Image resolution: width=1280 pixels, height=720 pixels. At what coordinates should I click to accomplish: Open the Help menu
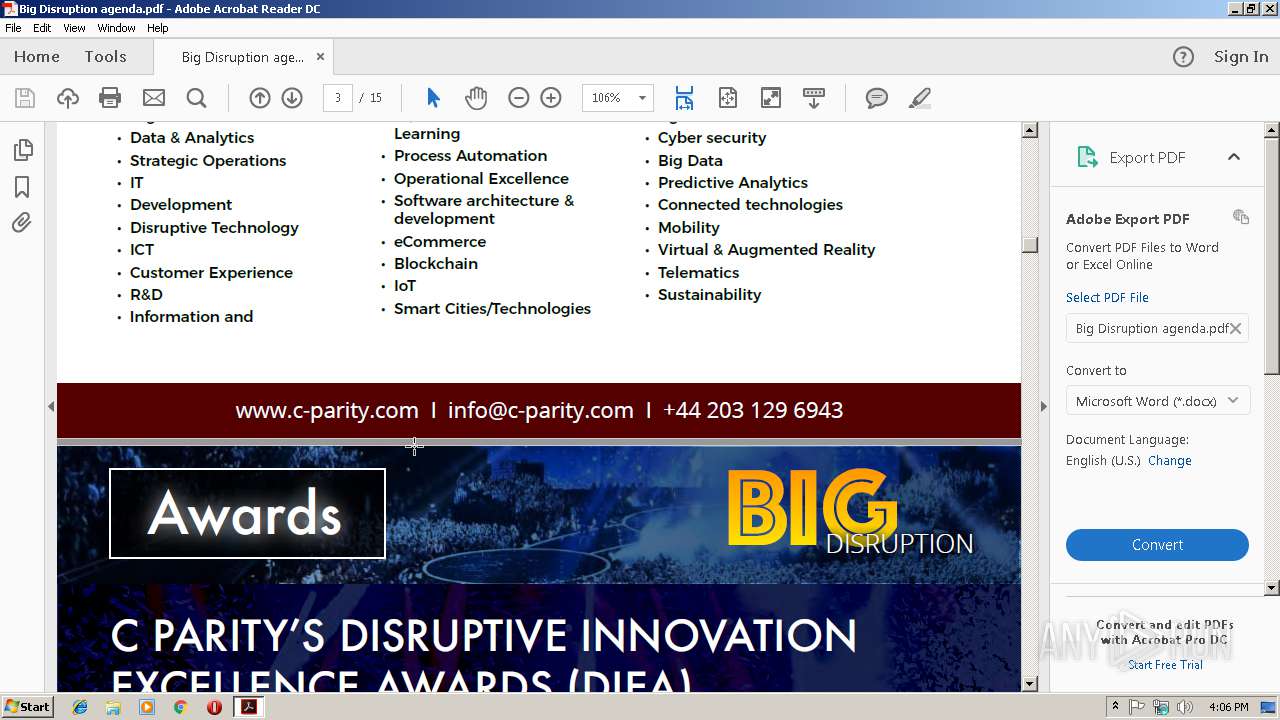click(x=158, y=28)
